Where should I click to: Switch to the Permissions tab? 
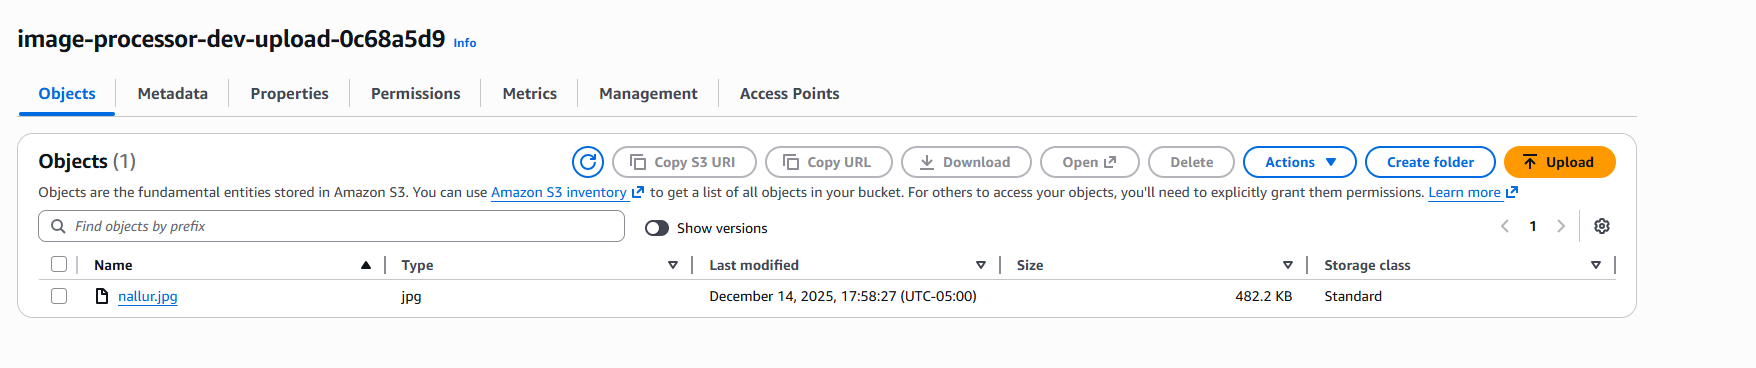416,93
